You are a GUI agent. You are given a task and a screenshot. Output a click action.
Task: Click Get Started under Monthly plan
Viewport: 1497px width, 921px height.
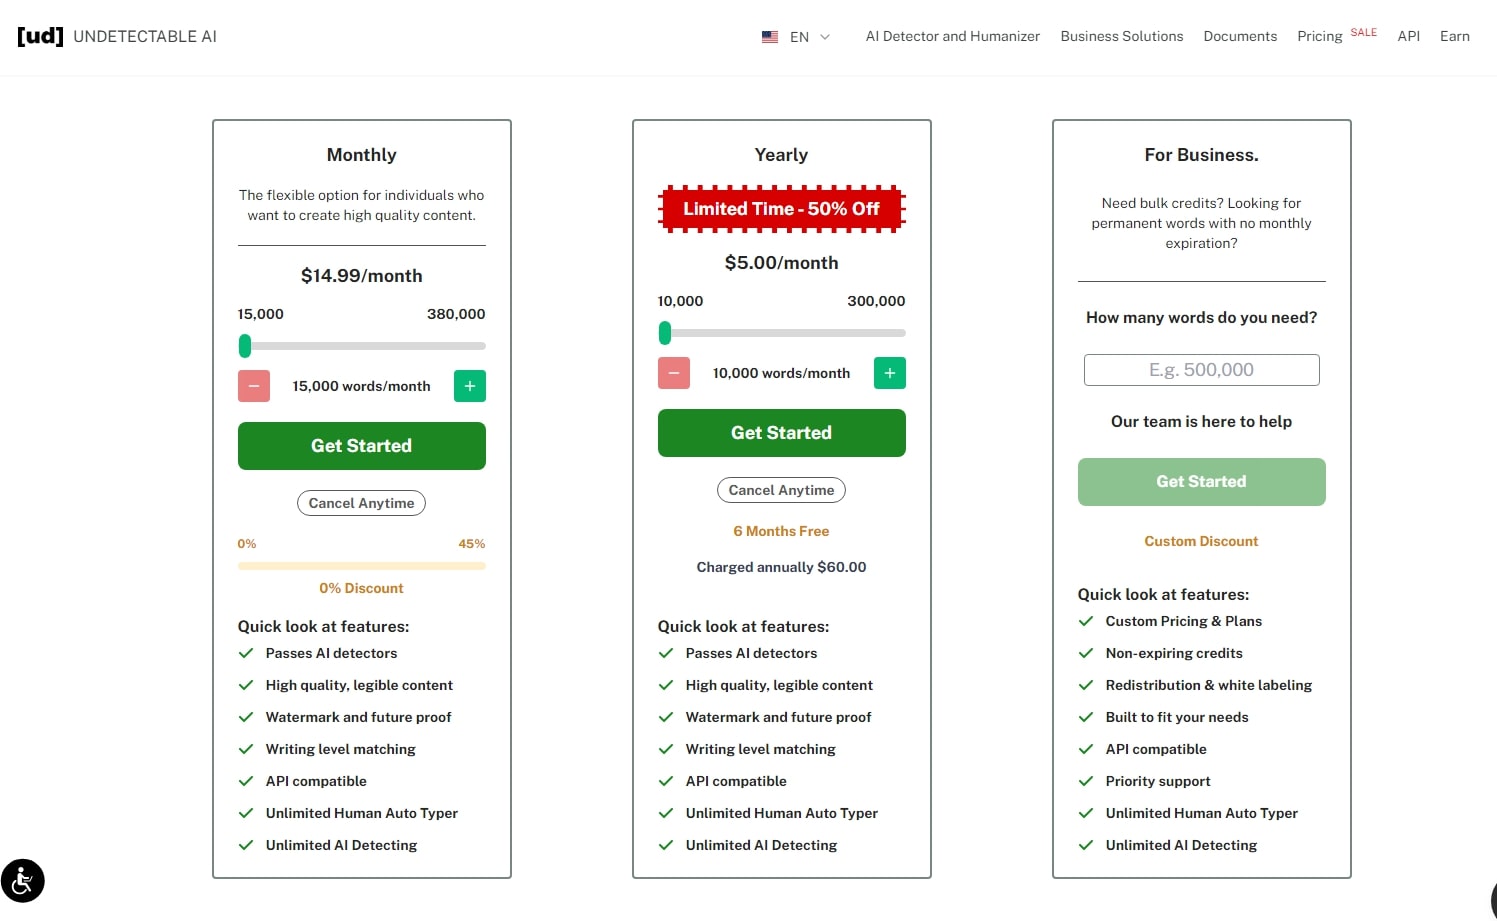361,446
